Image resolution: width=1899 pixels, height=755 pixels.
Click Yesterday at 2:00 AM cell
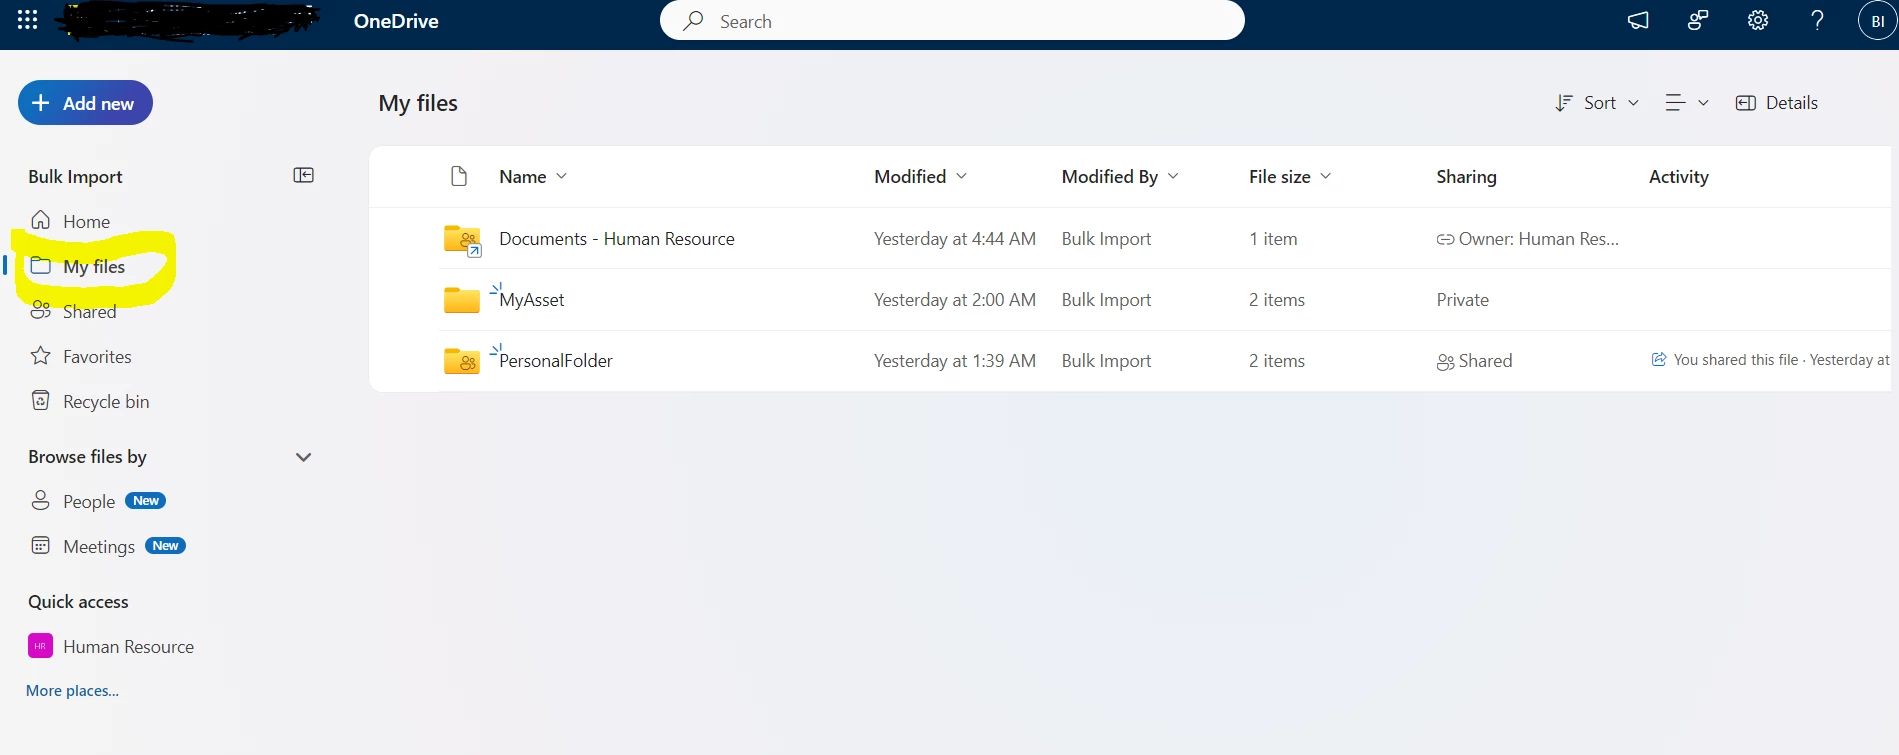[x=954, y=300]
